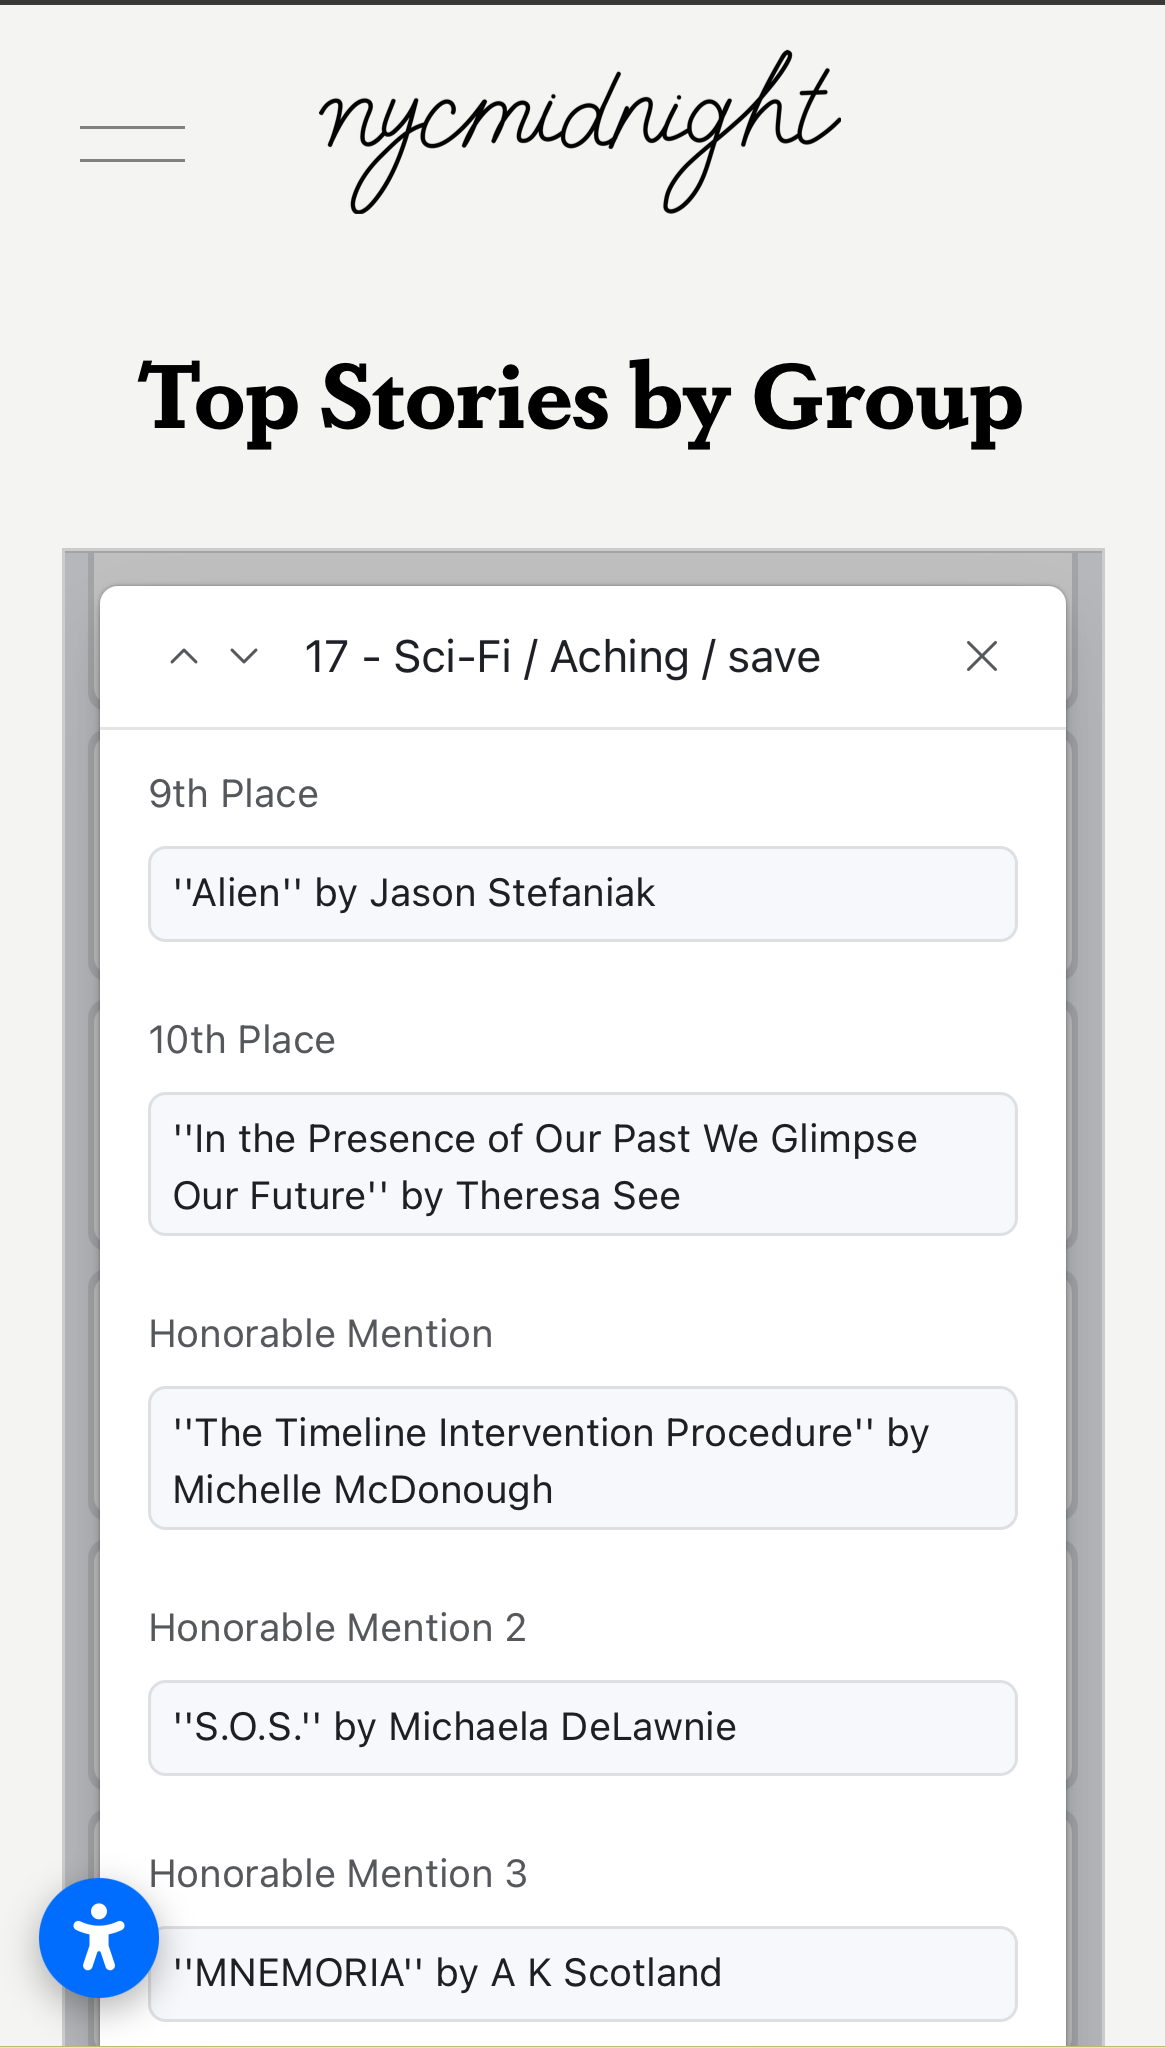The height and width of the screenshot is (2048, 1165).
Task: Select the "S.O.S." by Michaela DeLawnie field
Action: coord(582,1728)
